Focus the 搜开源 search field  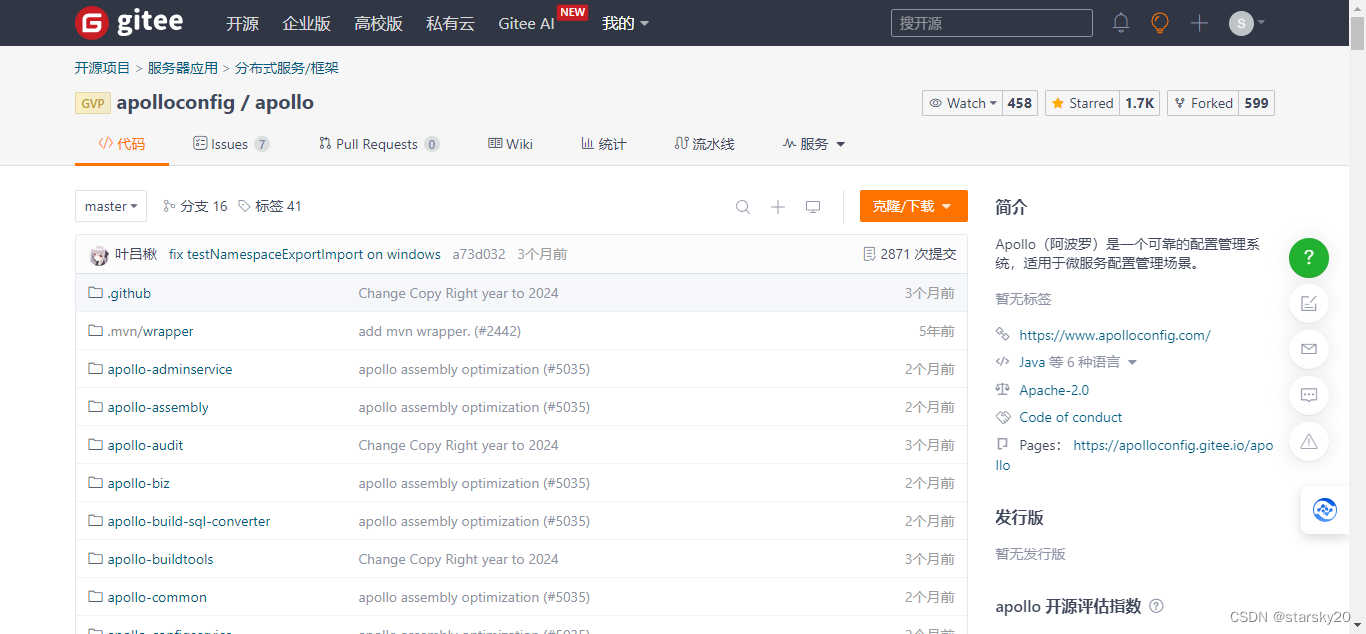[992, 23]
